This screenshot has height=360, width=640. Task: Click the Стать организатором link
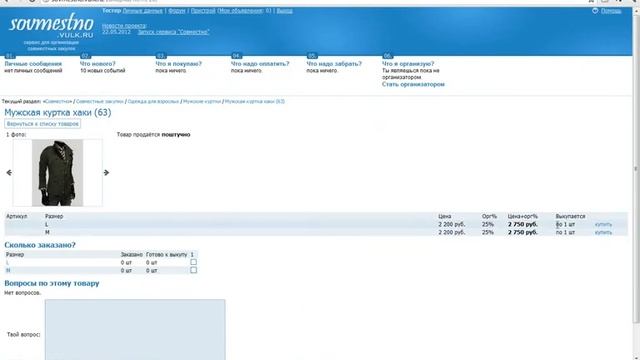click(x=413, y=84)
